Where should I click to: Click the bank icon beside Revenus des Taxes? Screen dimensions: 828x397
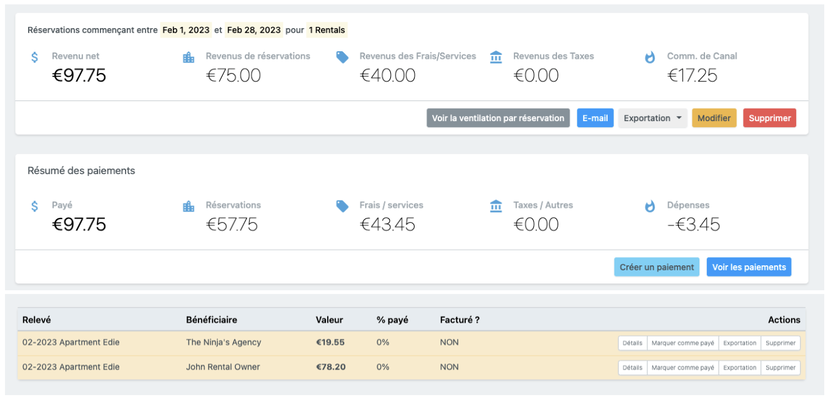(x=496, y=58)
